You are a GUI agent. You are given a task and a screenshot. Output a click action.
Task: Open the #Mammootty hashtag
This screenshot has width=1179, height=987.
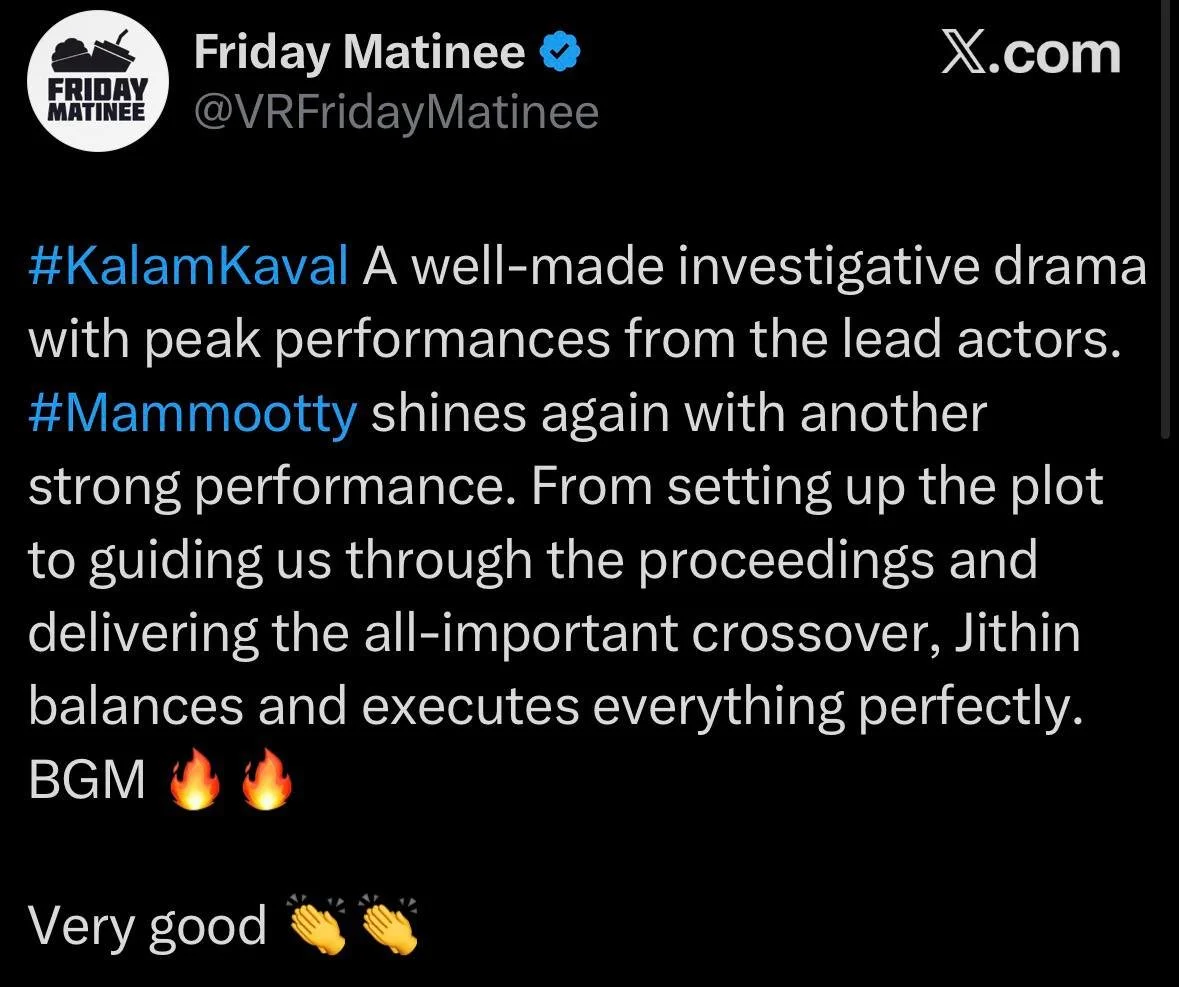coord(192,413)
